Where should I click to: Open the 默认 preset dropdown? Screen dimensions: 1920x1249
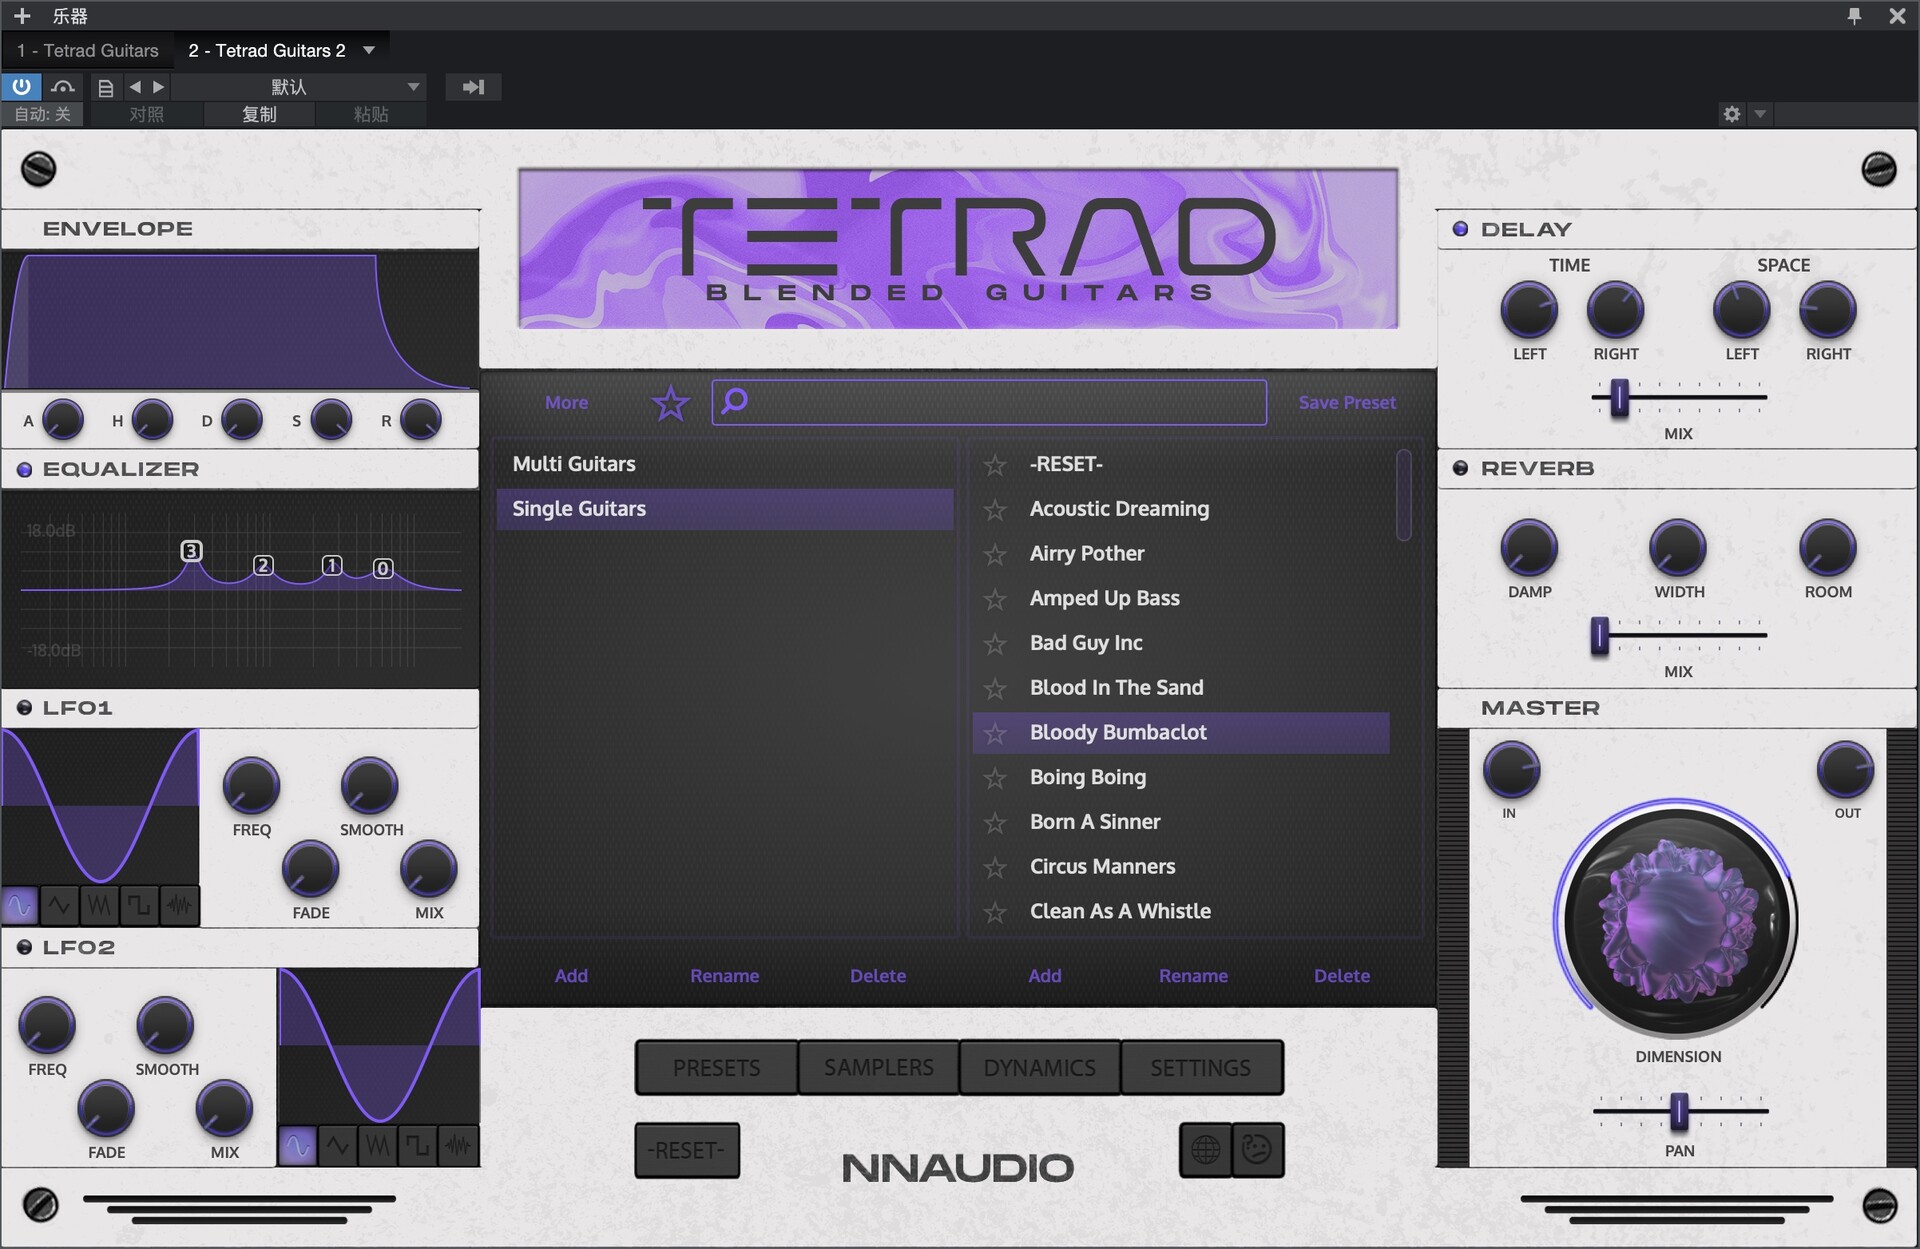coord(299,87)
